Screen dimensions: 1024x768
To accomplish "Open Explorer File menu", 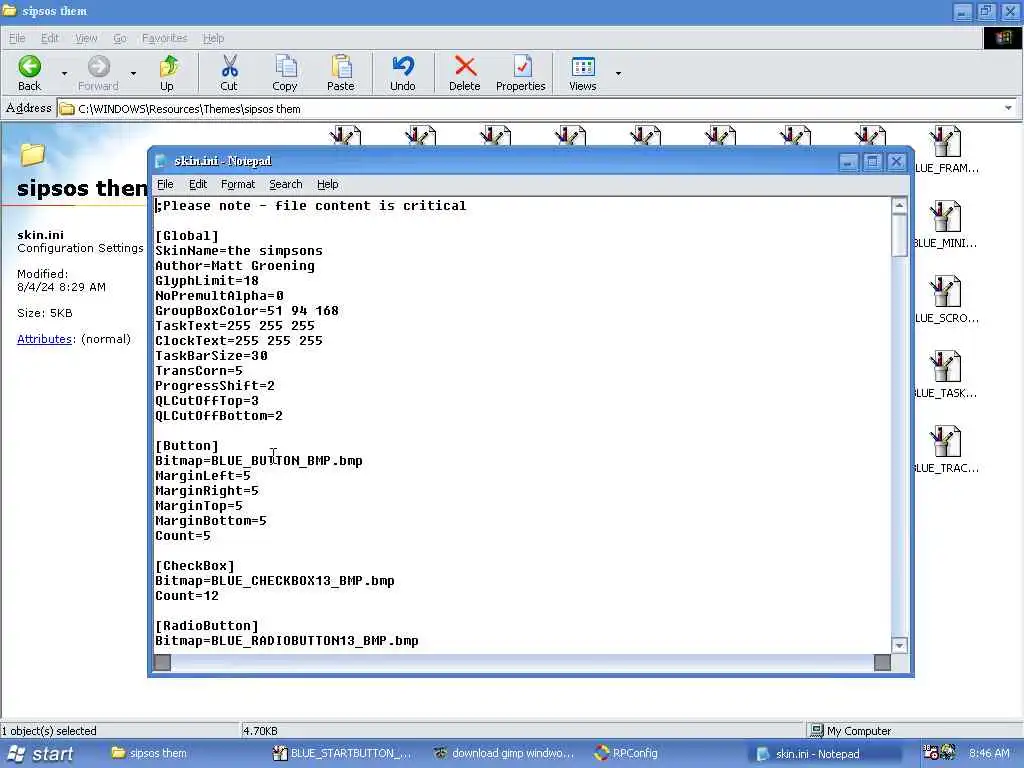I will 17,38.
